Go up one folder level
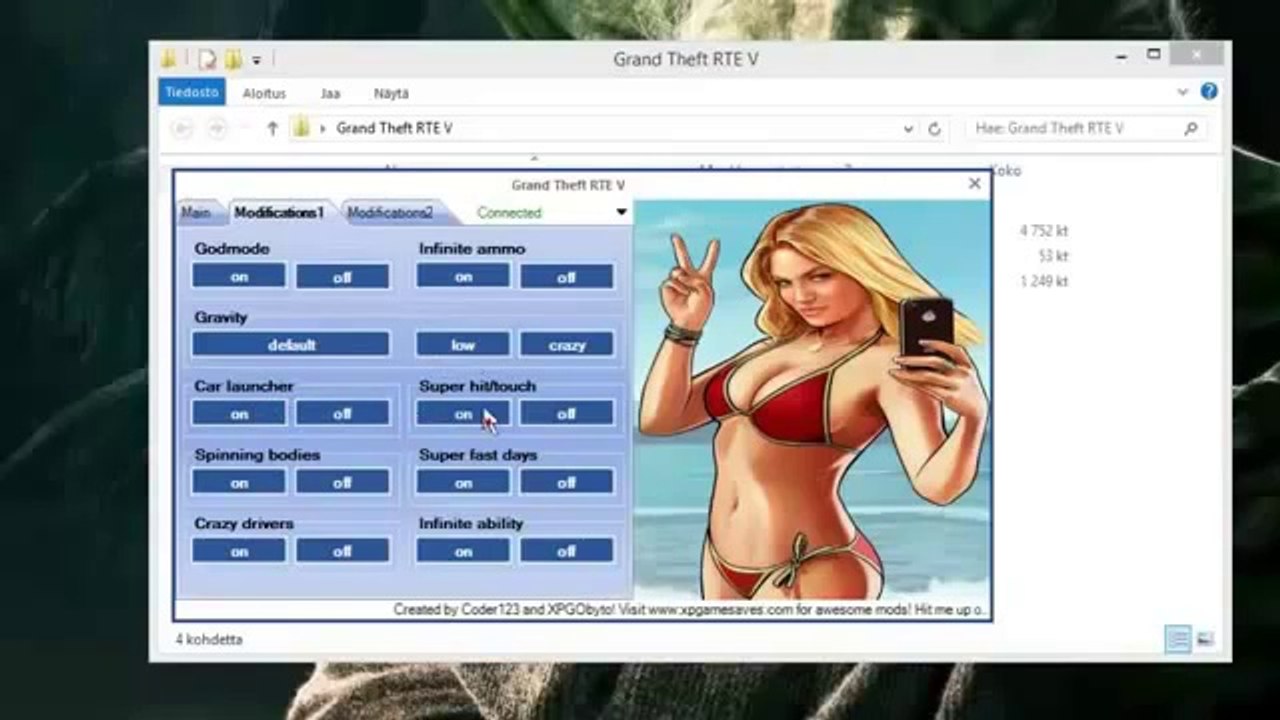This screenshot has height=720, width=1280. click(272, 128)
